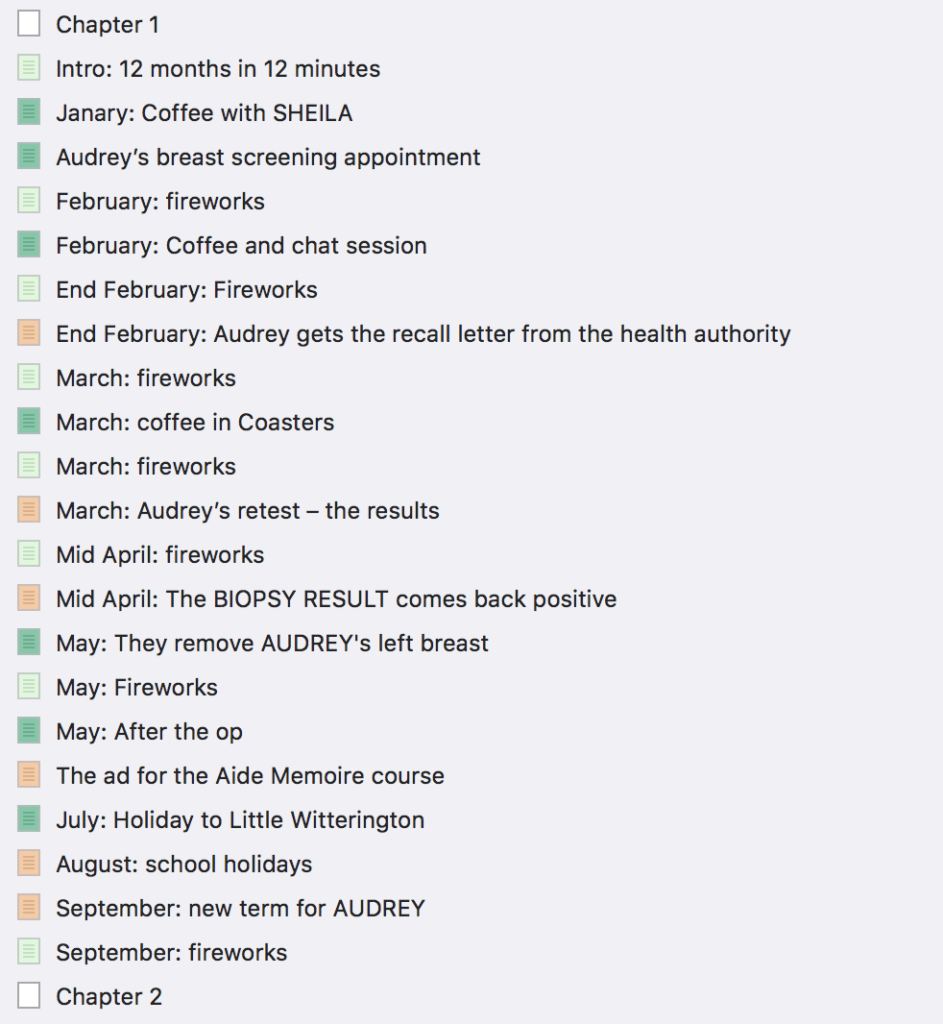943x1024 pixels.
Task: Click the icon next to May: After the op
Action: [x=29, y=731]
